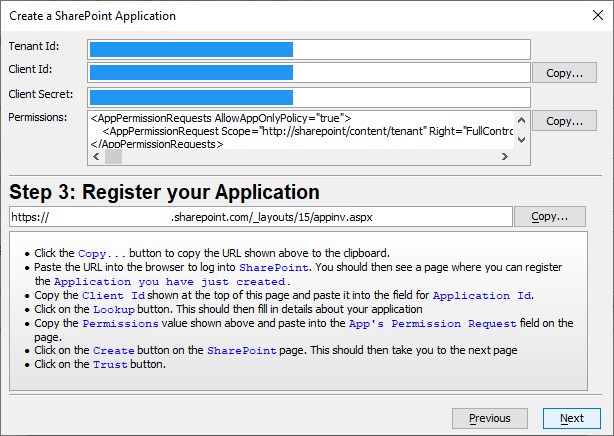Copy the appinv.aspx URL
This screenshot has height=436, width=614.
click(550, 217)
